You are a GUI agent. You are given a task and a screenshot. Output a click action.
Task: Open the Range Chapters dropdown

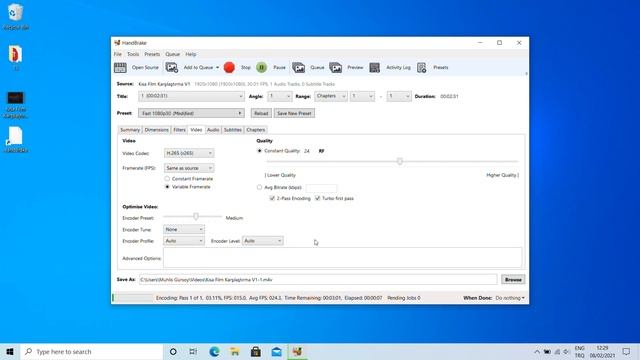(x=331, y=96)
